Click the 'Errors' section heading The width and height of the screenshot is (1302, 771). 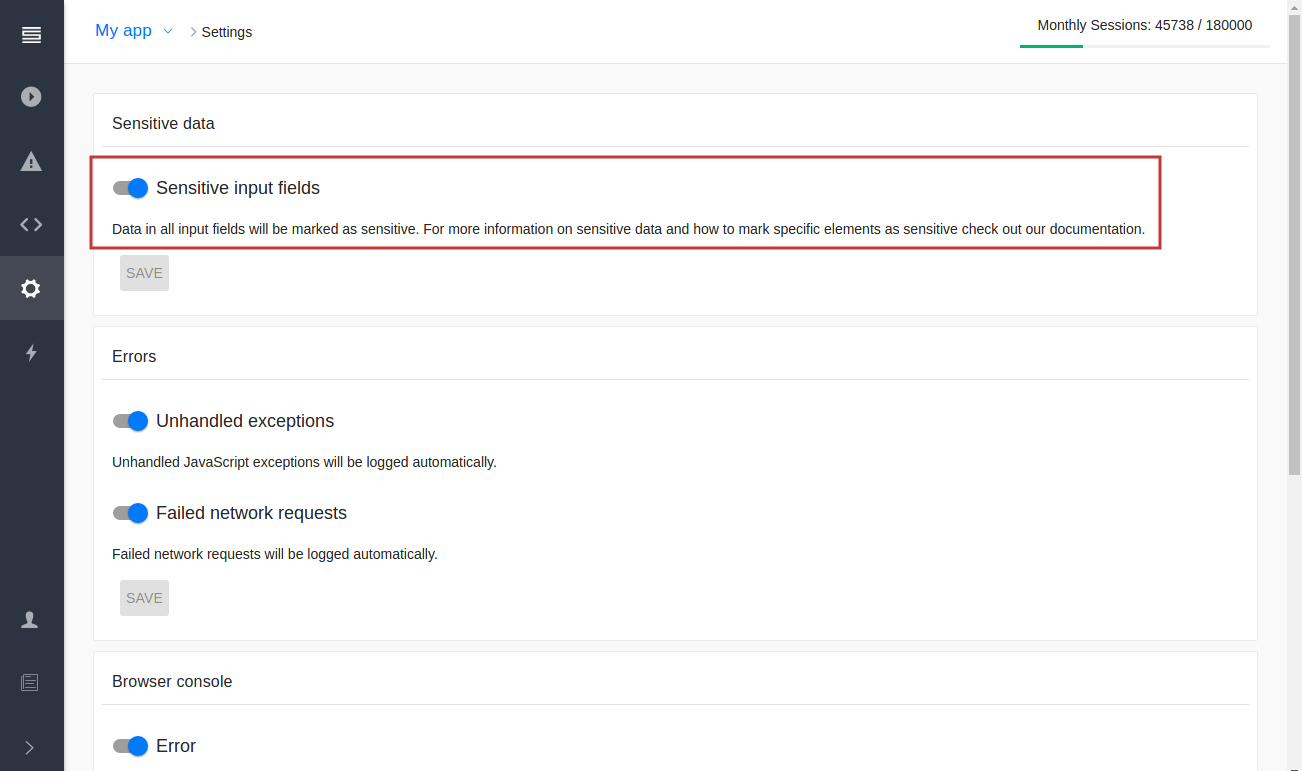[x=134, y=356]
